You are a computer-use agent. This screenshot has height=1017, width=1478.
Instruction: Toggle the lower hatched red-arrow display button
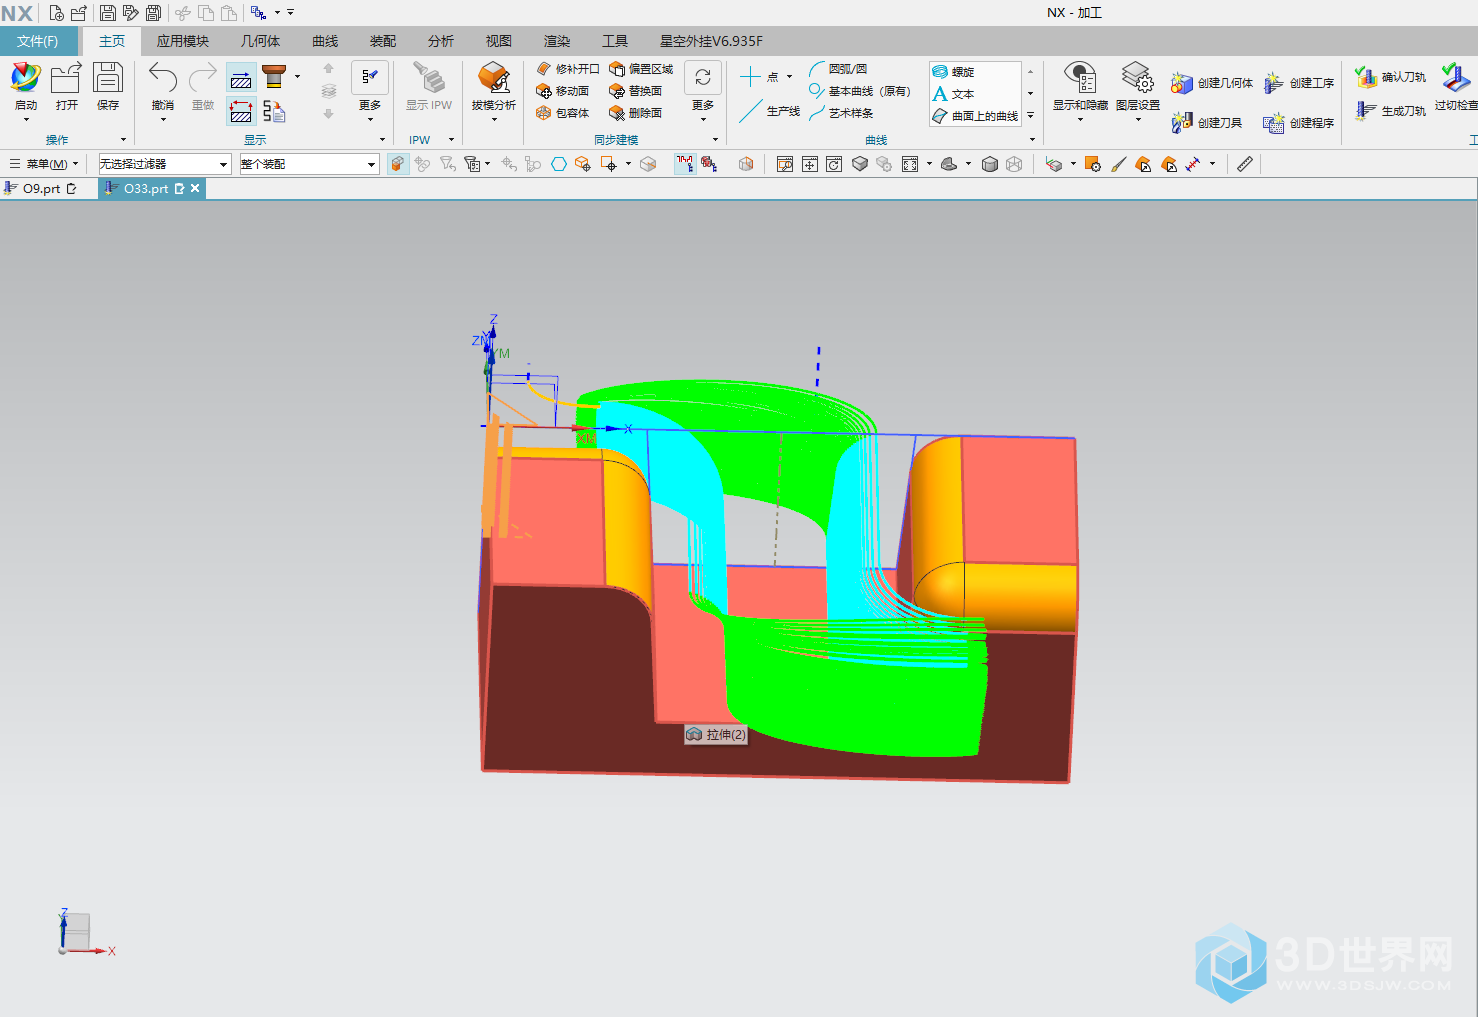(241, 110)
